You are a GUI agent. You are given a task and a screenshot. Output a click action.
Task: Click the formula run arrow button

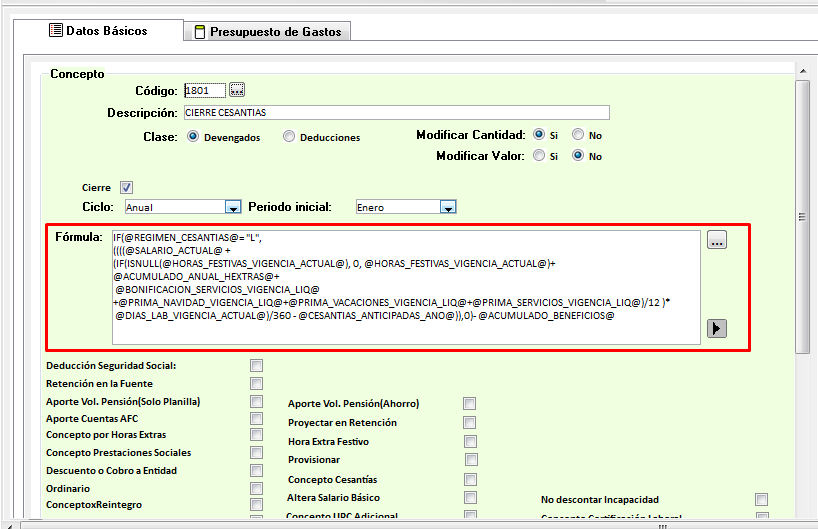pyautogui.click(x=716, y=328)
